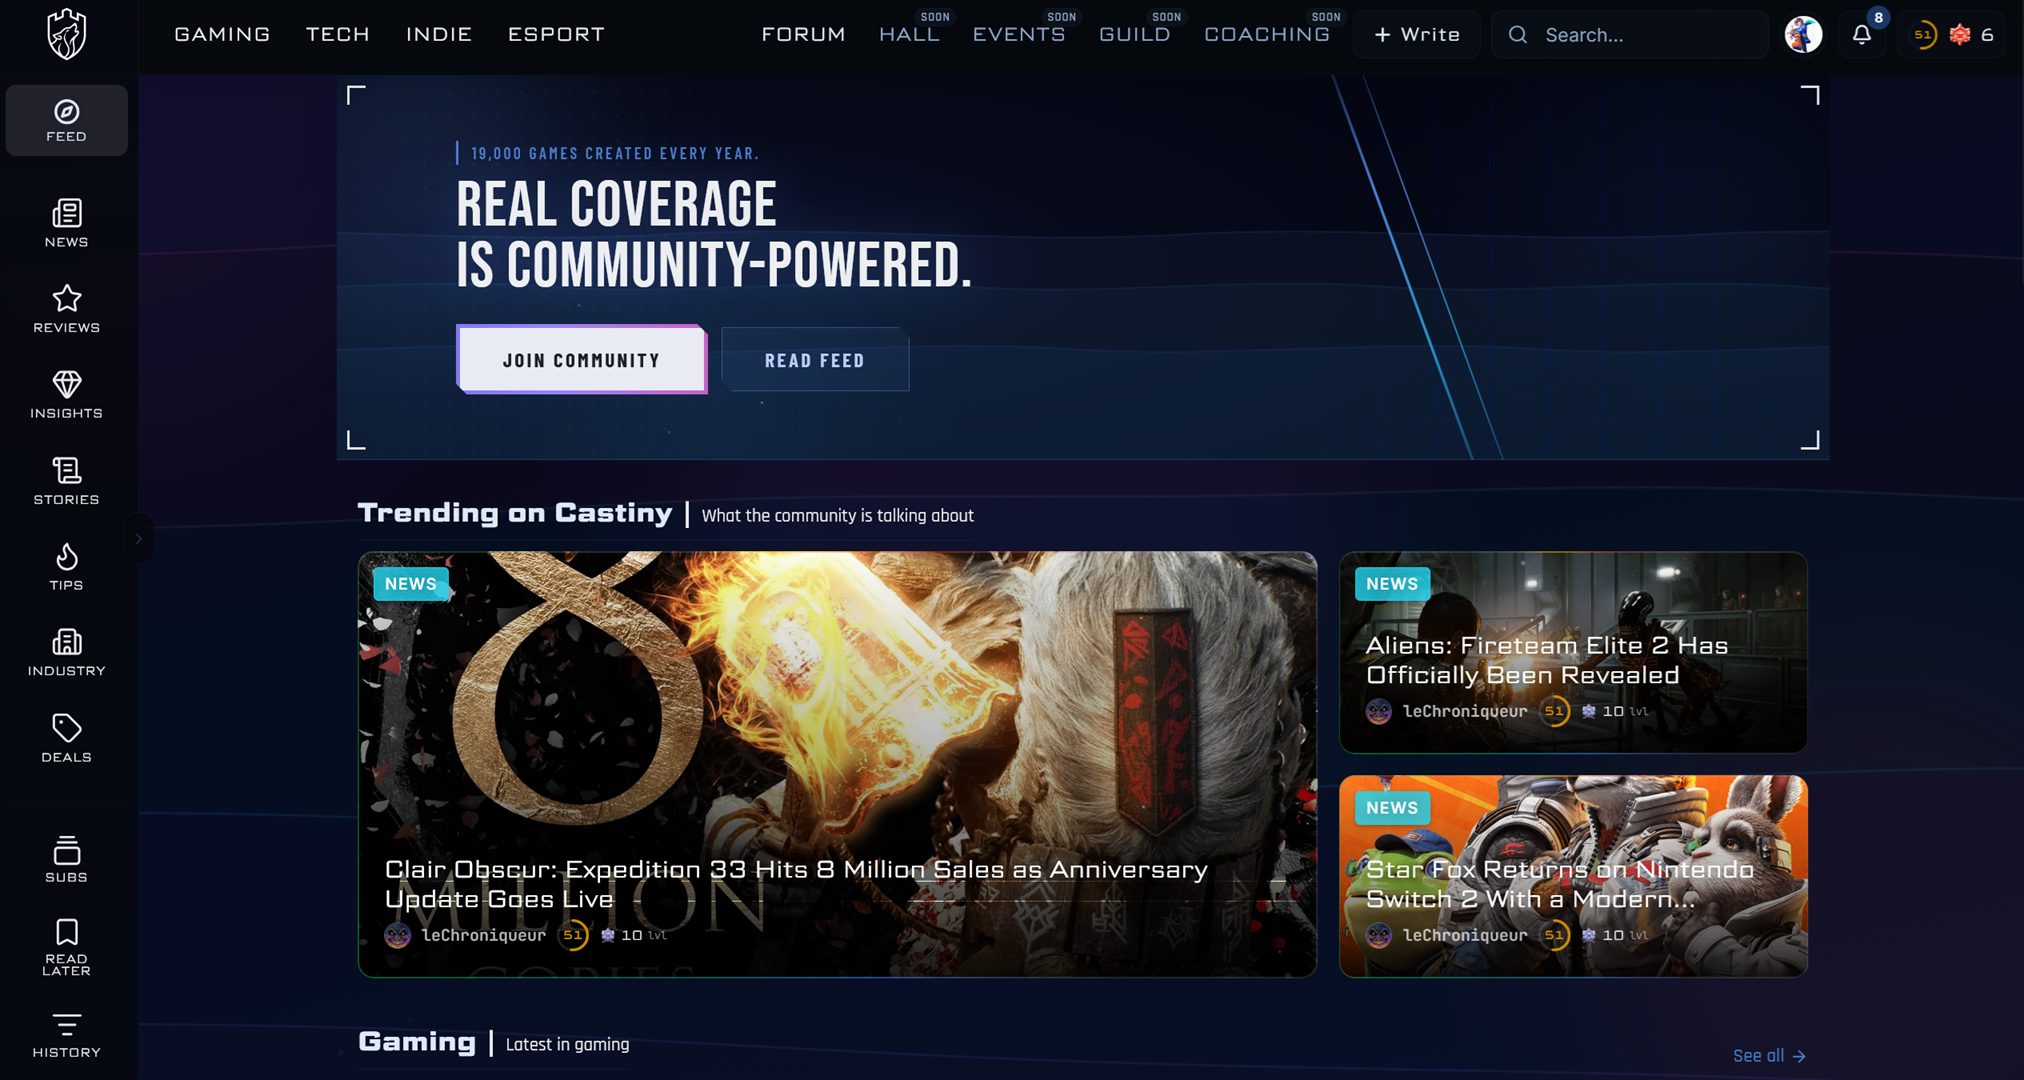The width and height of the screenshot is (2024, 1080).
Task: Open the Clair Obscur Expedition 33 headline
Action: (x=796, y=884)
